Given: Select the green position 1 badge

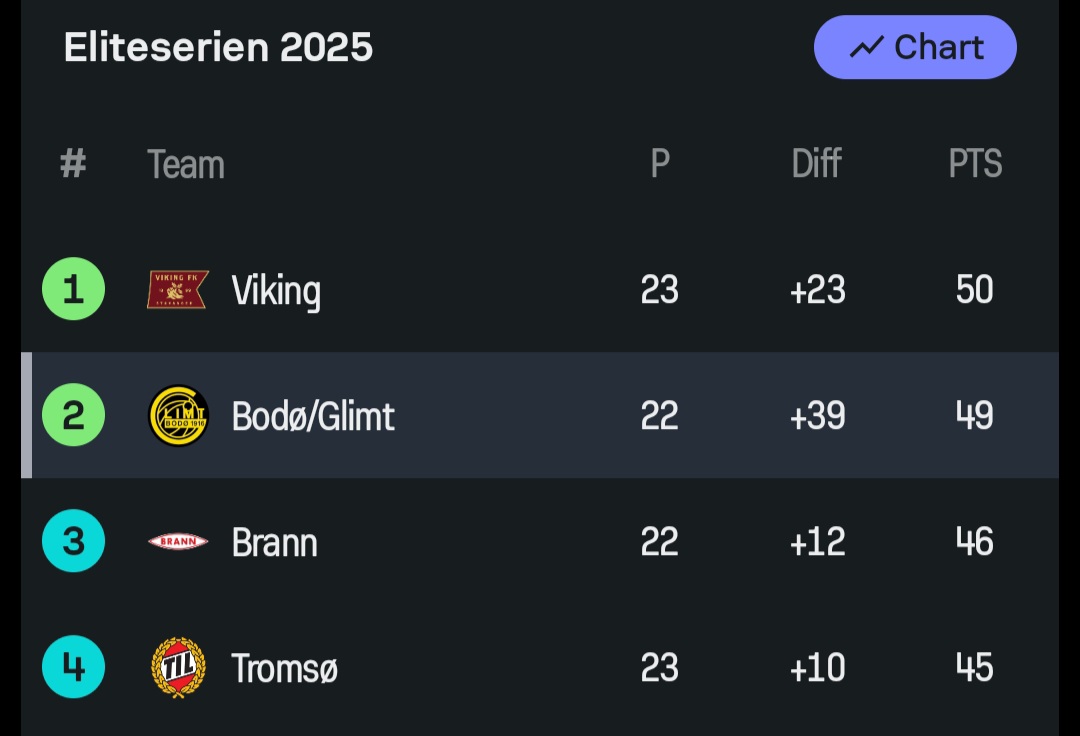Looking at the screenshot, I should pyautogui.click(x=73, y=289).
